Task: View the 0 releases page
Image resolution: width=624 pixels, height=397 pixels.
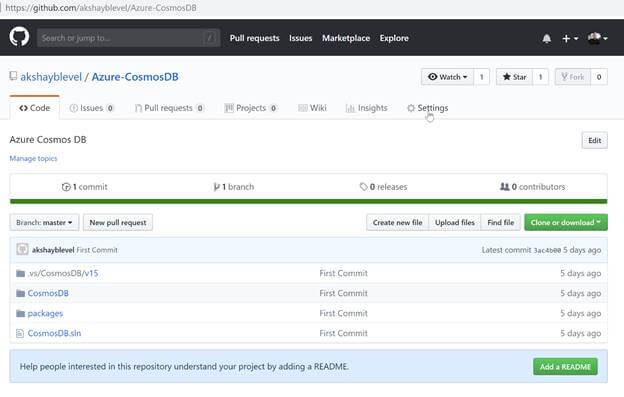Action: pos(383,187)
